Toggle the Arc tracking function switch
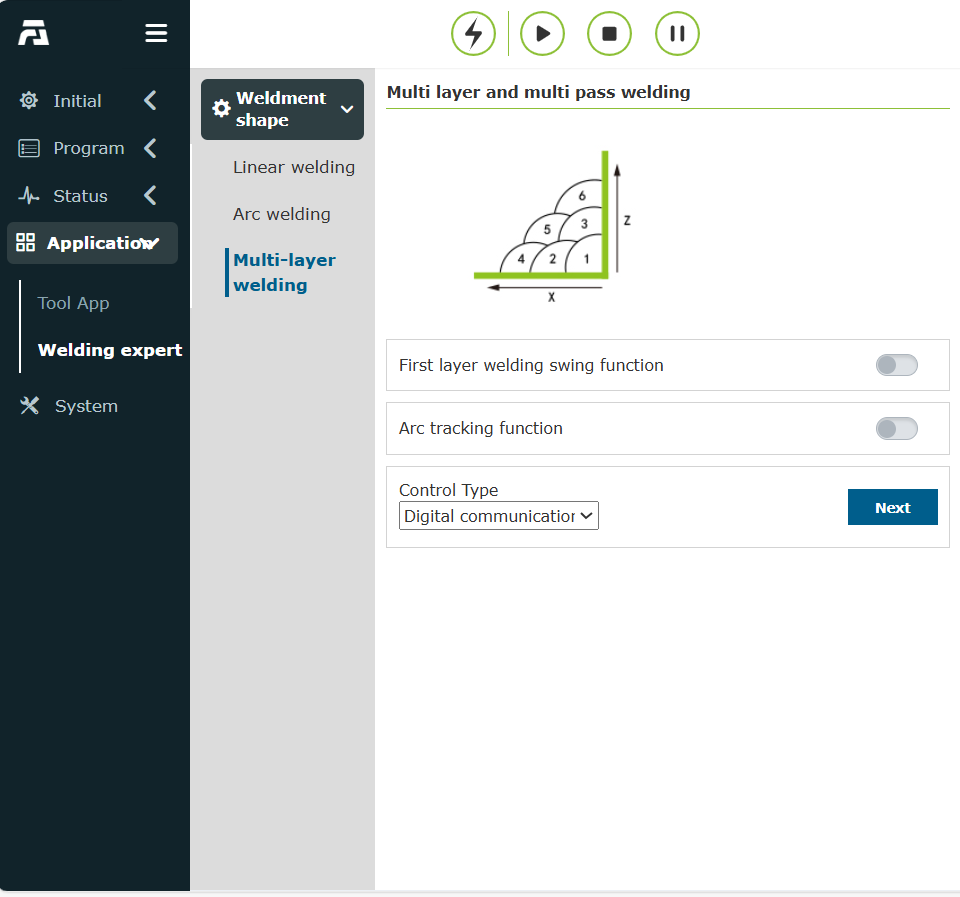The image size is (960, 897). (x=896, y=429)
